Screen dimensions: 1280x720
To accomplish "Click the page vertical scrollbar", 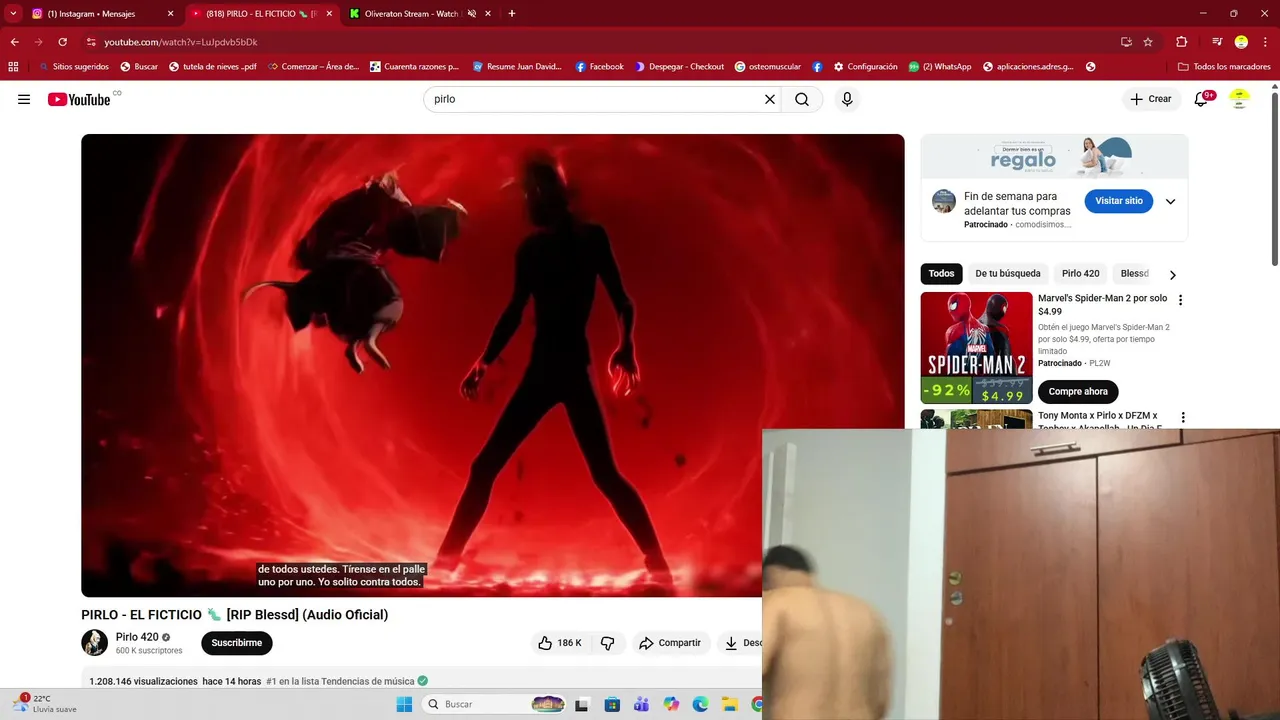I will [1274, 180].
